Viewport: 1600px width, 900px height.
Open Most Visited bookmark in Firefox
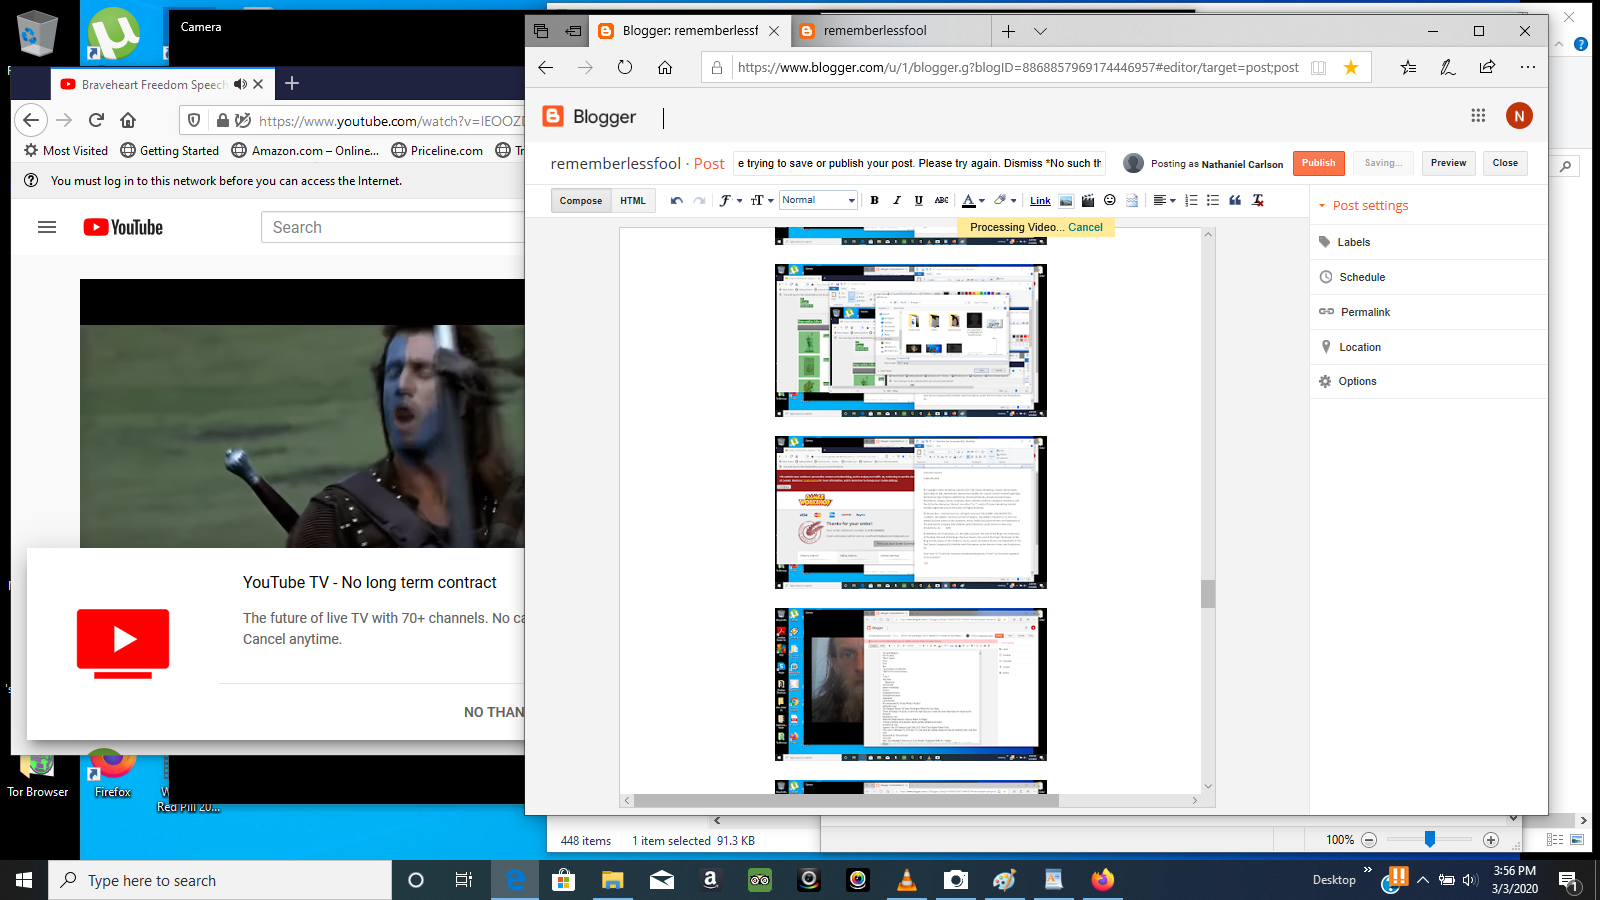point(66,151)
